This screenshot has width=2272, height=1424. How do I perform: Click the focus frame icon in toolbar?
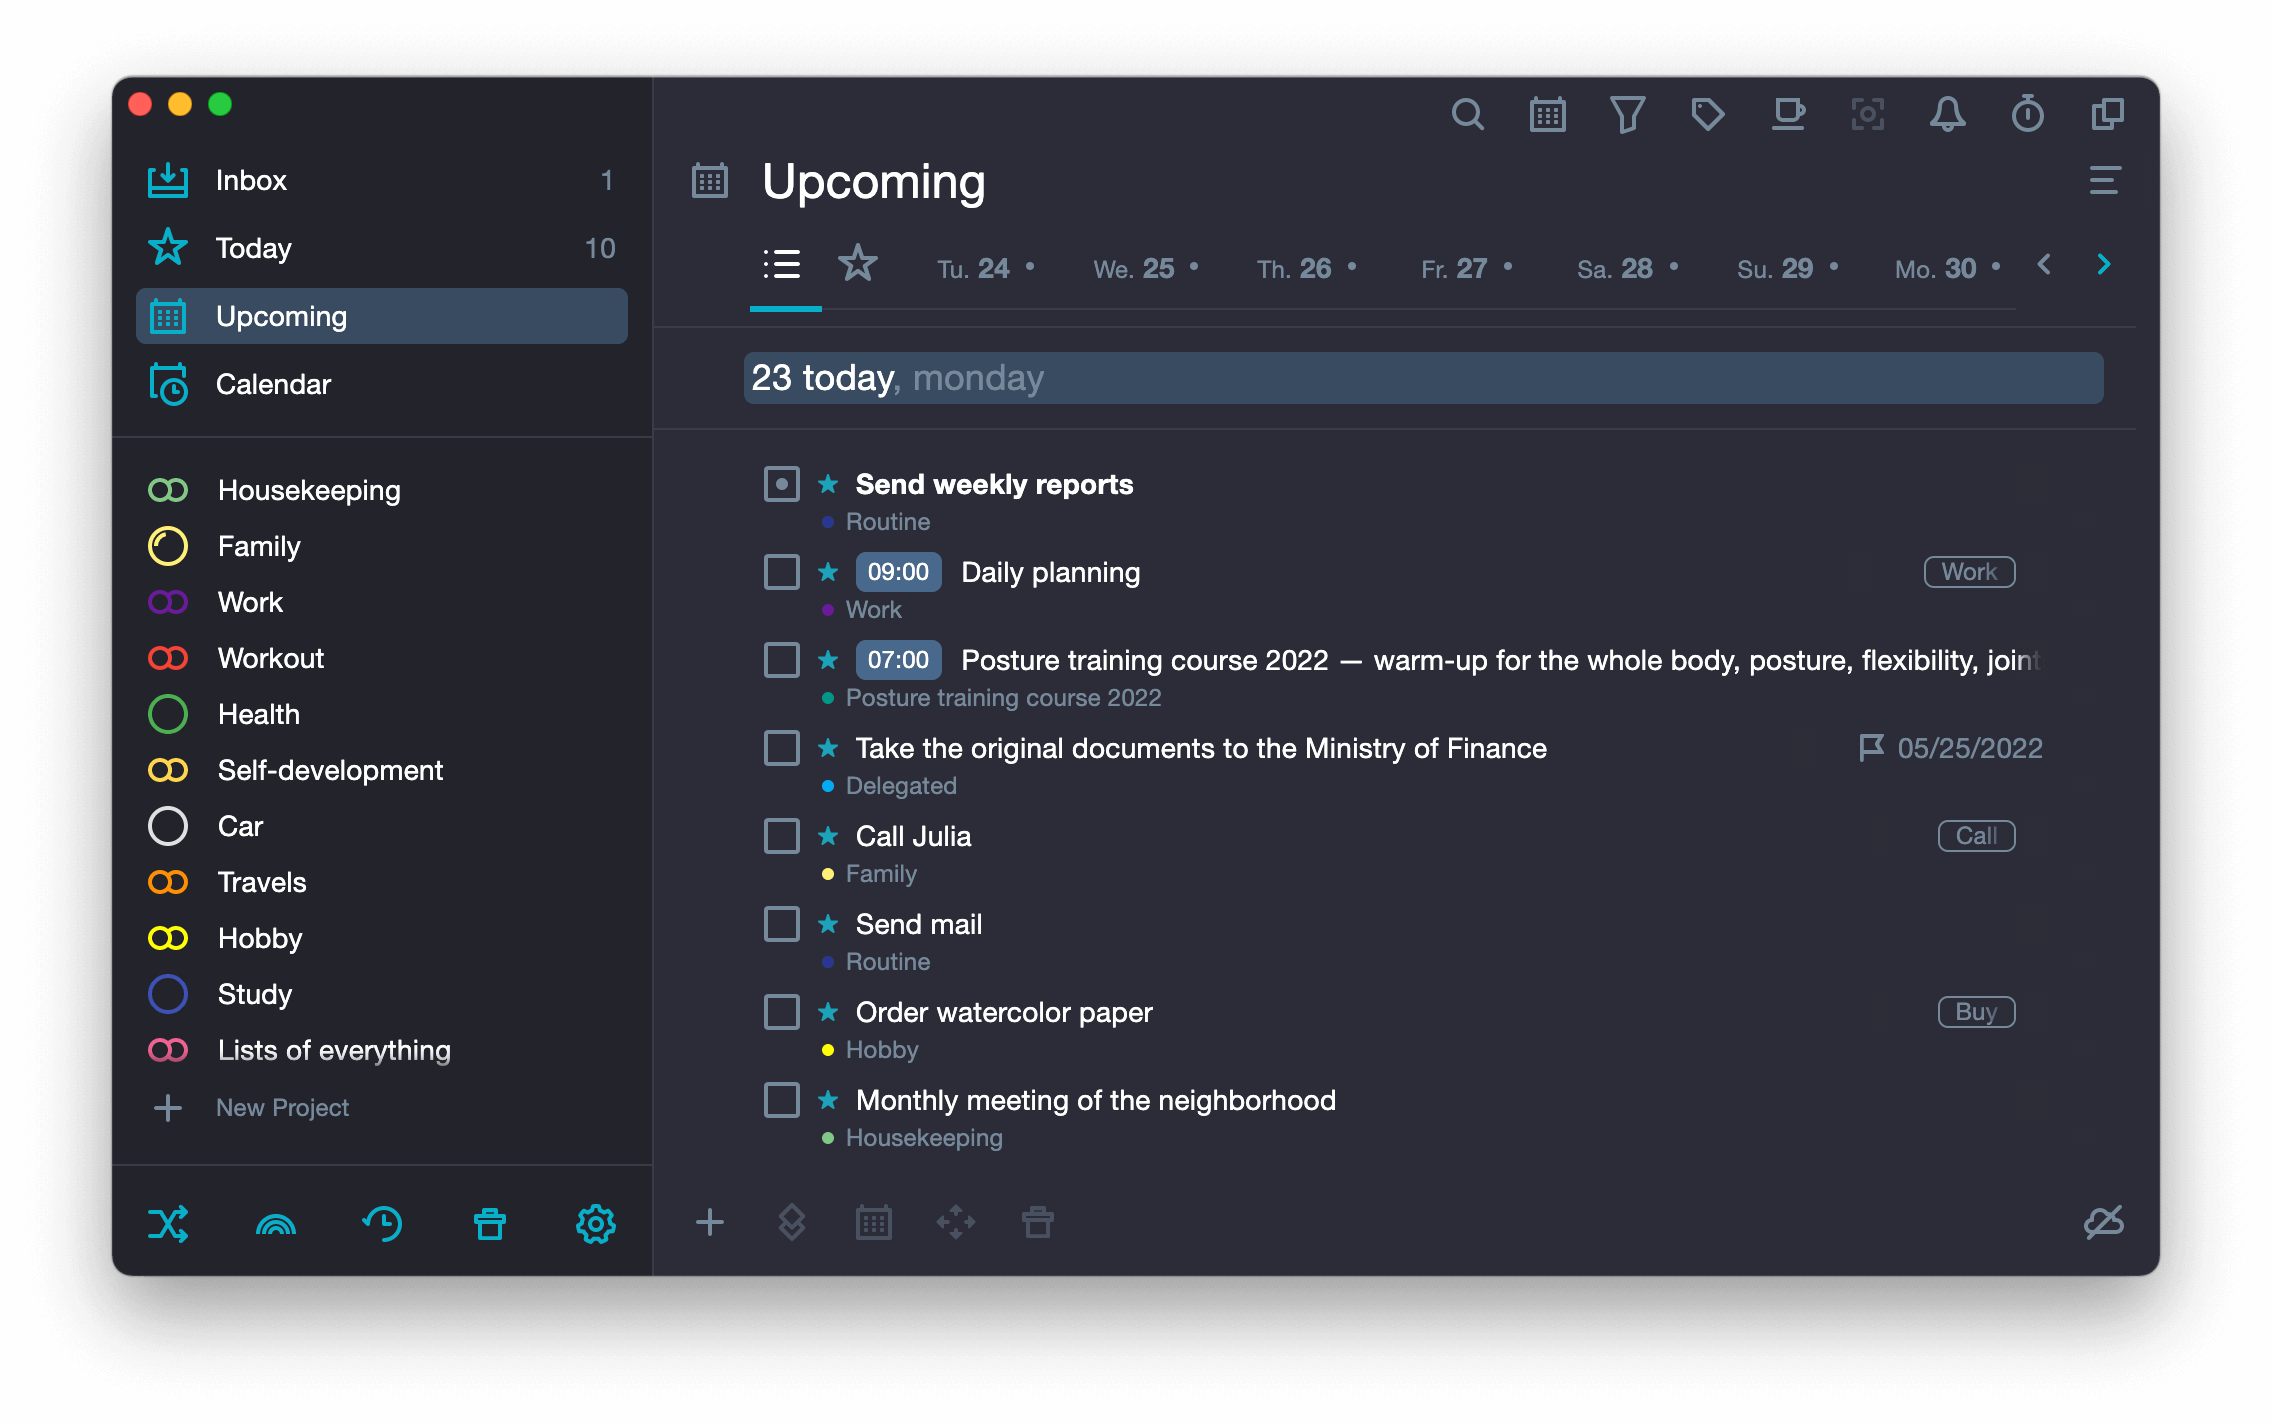point(1867,115)
